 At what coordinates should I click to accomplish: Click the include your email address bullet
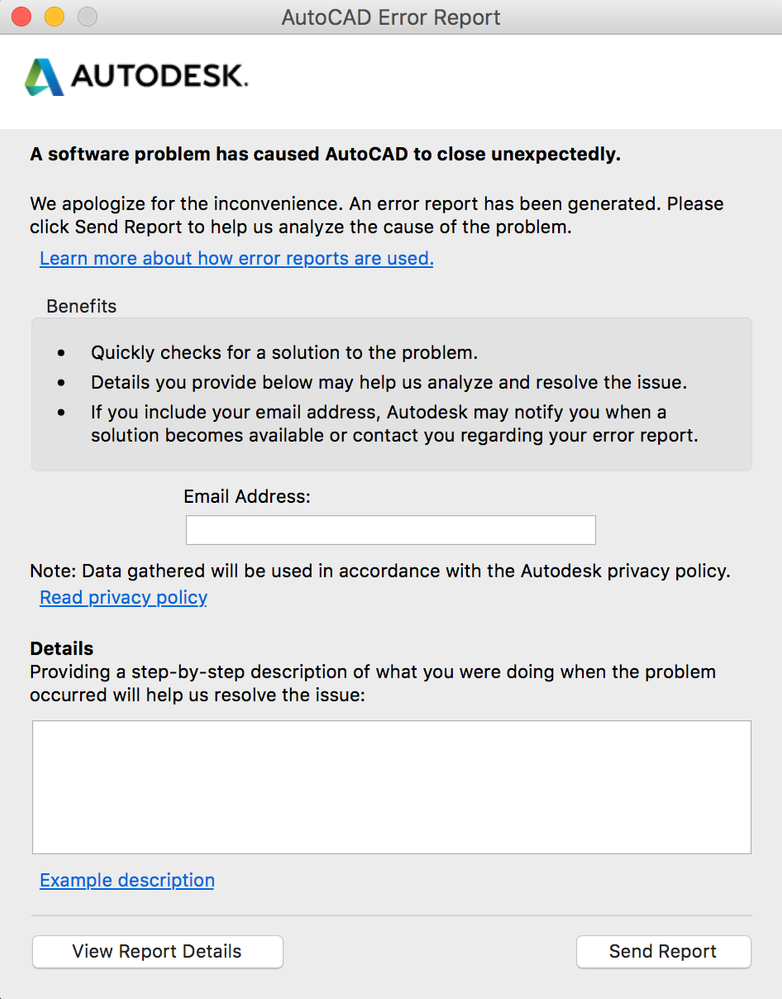tap(395, 424)
